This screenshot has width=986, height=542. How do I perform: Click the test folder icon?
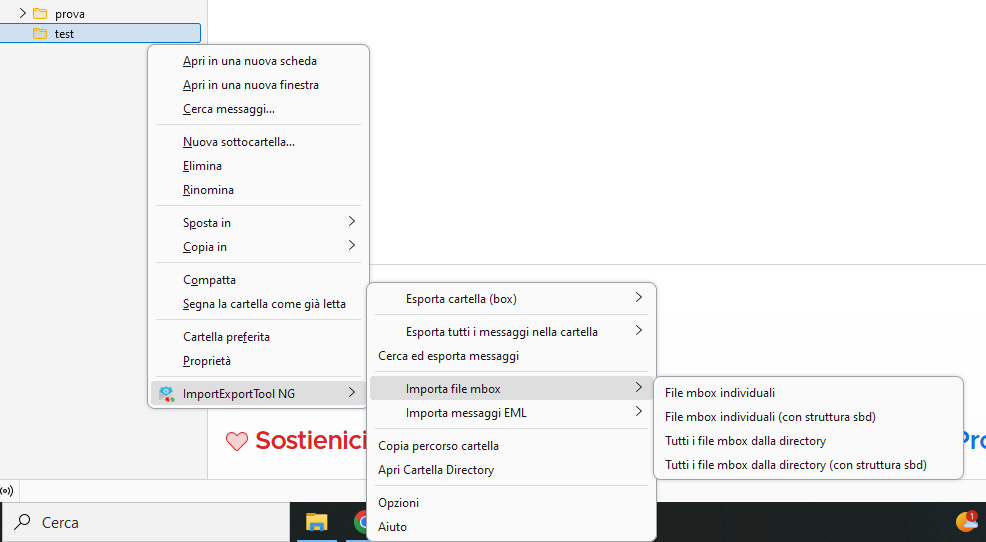40,33
